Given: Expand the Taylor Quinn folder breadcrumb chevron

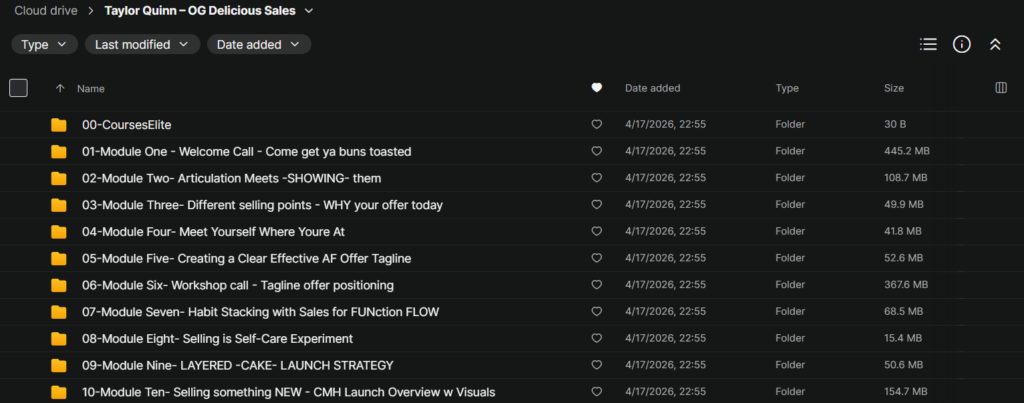Looking at the screenshot, I should 308,11.
